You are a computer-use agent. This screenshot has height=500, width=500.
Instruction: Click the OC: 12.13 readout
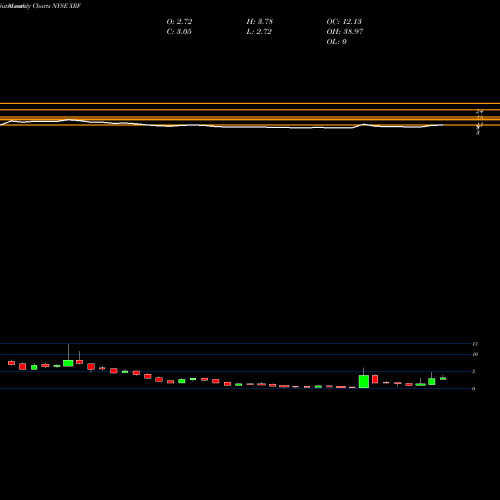(x=344, y=21)
